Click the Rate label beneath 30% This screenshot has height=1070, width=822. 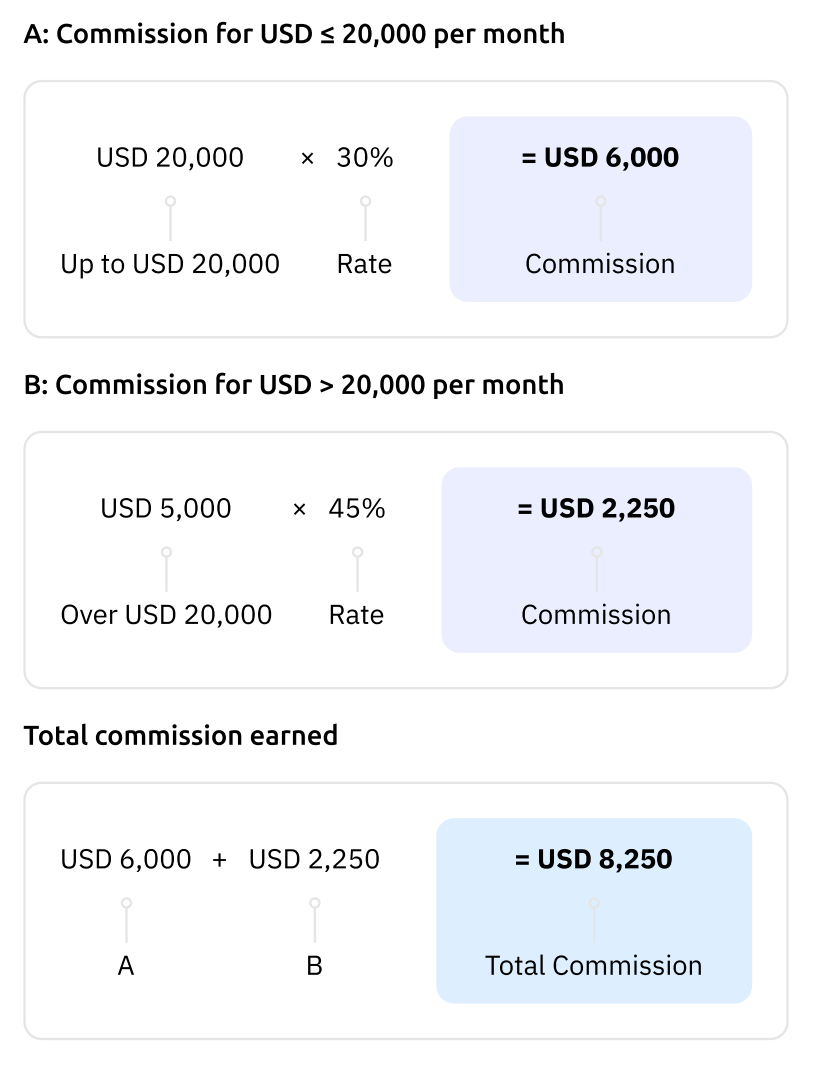[x=364, y=264]
